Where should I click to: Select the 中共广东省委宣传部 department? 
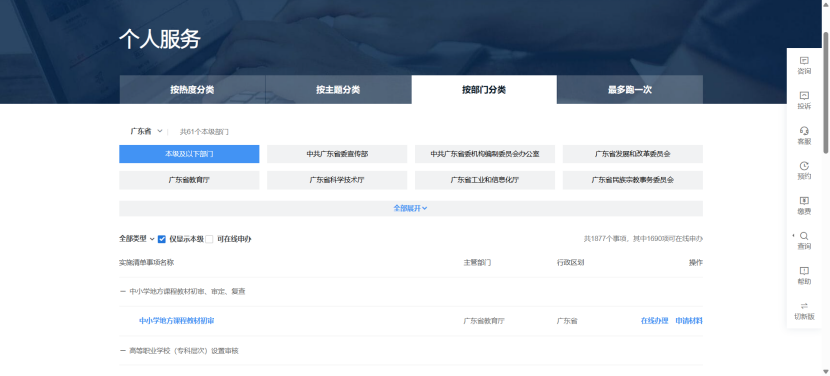click(337, 154)
